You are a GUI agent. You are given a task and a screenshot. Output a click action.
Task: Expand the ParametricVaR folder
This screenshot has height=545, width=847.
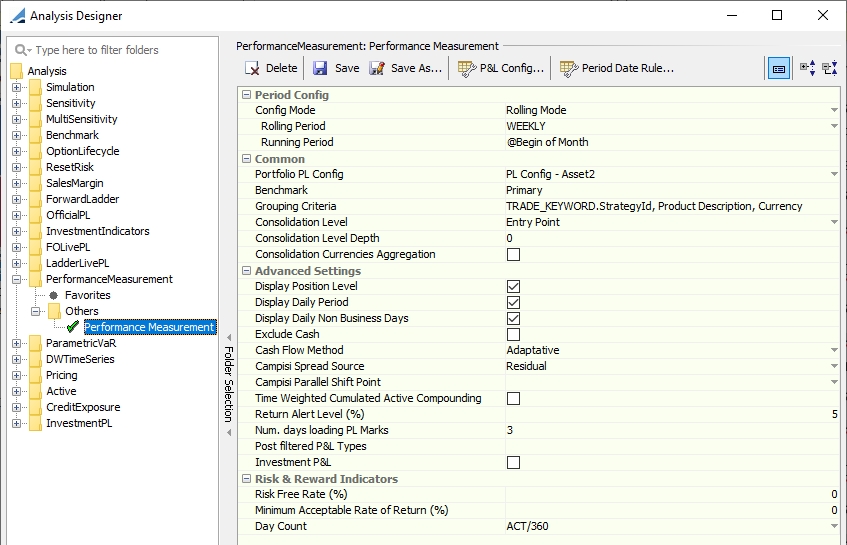point(16,343)
